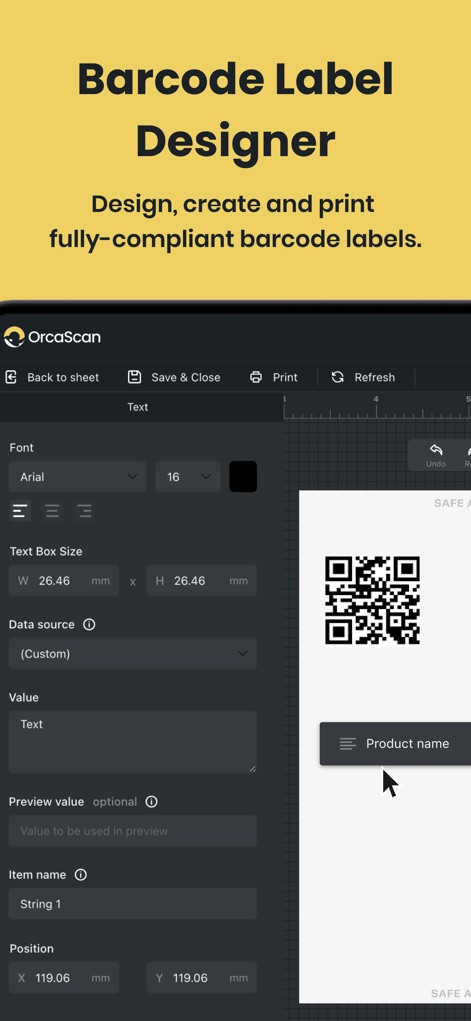Edit the Y position field
The width and height of the screenshot is (471, 1021).
(x=202, y=978)
